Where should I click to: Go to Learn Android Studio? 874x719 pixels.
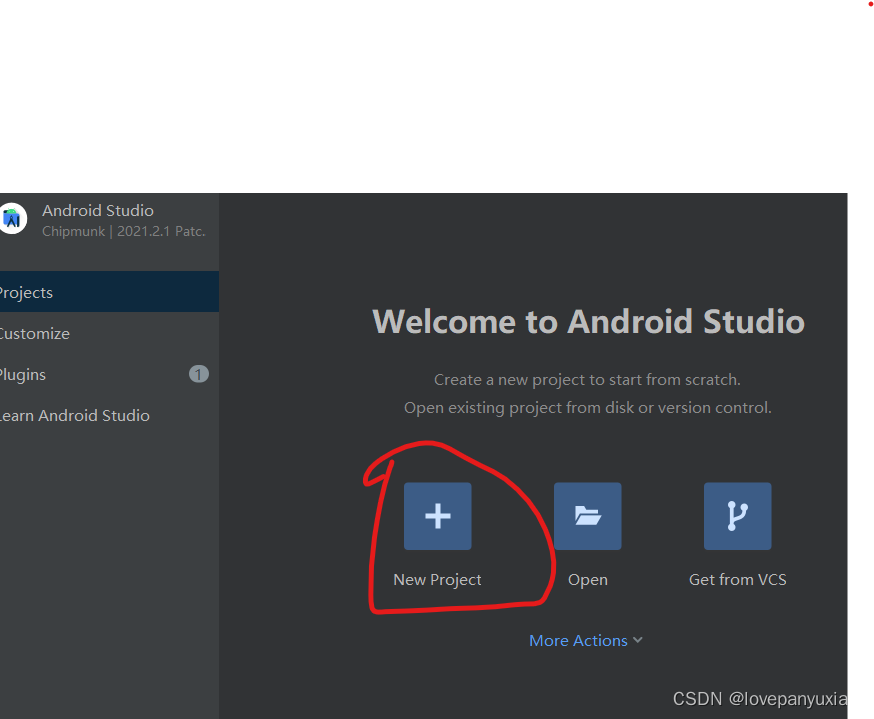click(109, 415)
